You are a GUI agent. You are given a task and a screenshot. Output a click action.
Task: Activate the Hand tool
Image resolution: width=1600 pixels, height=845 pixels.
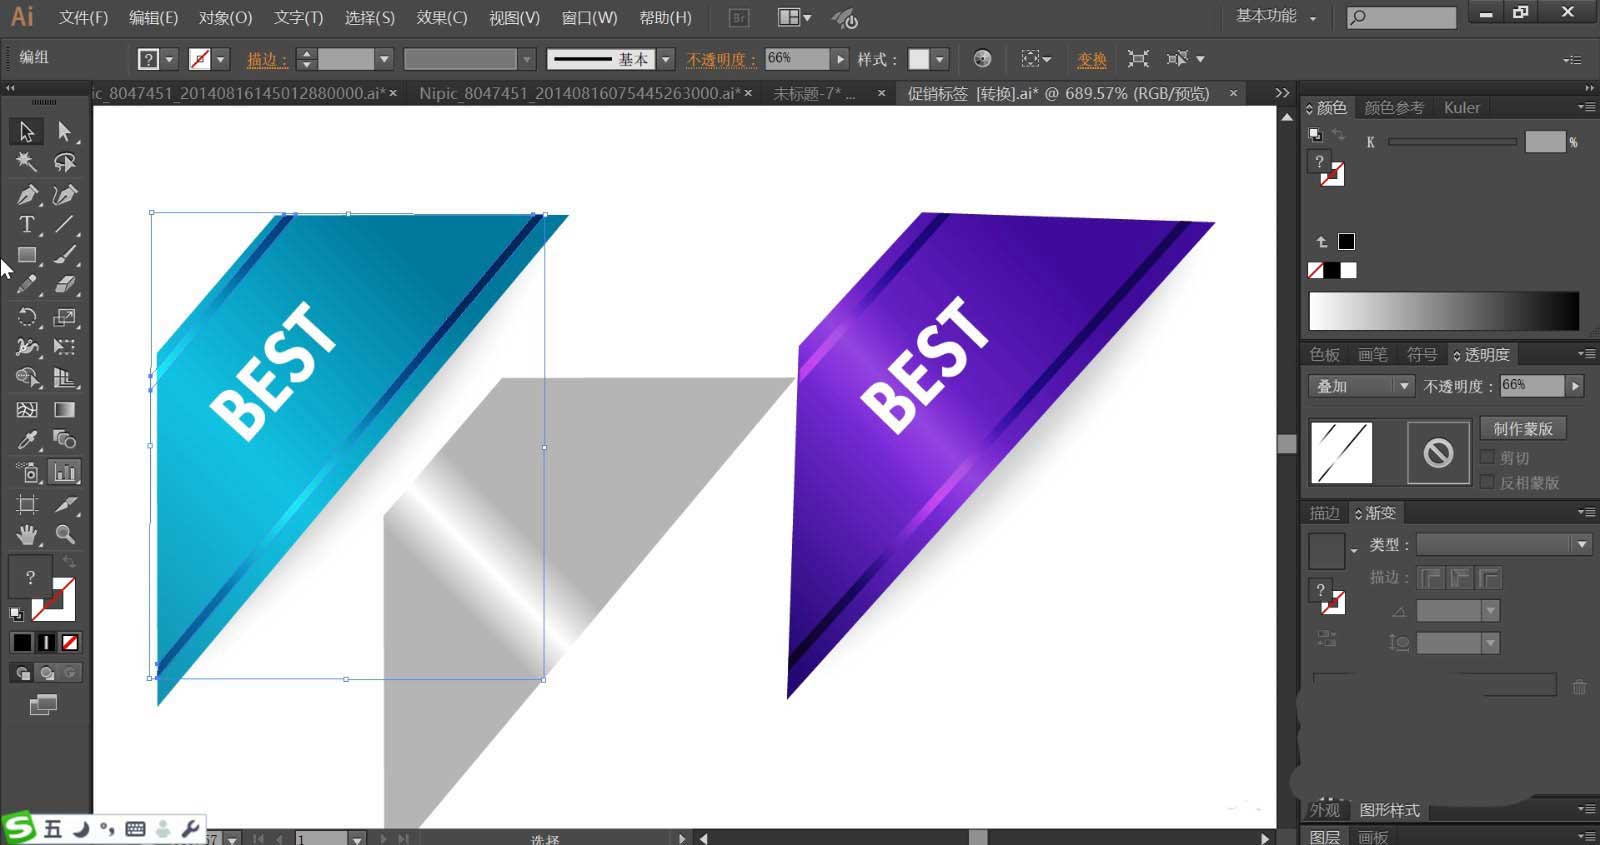click(27, 535)
